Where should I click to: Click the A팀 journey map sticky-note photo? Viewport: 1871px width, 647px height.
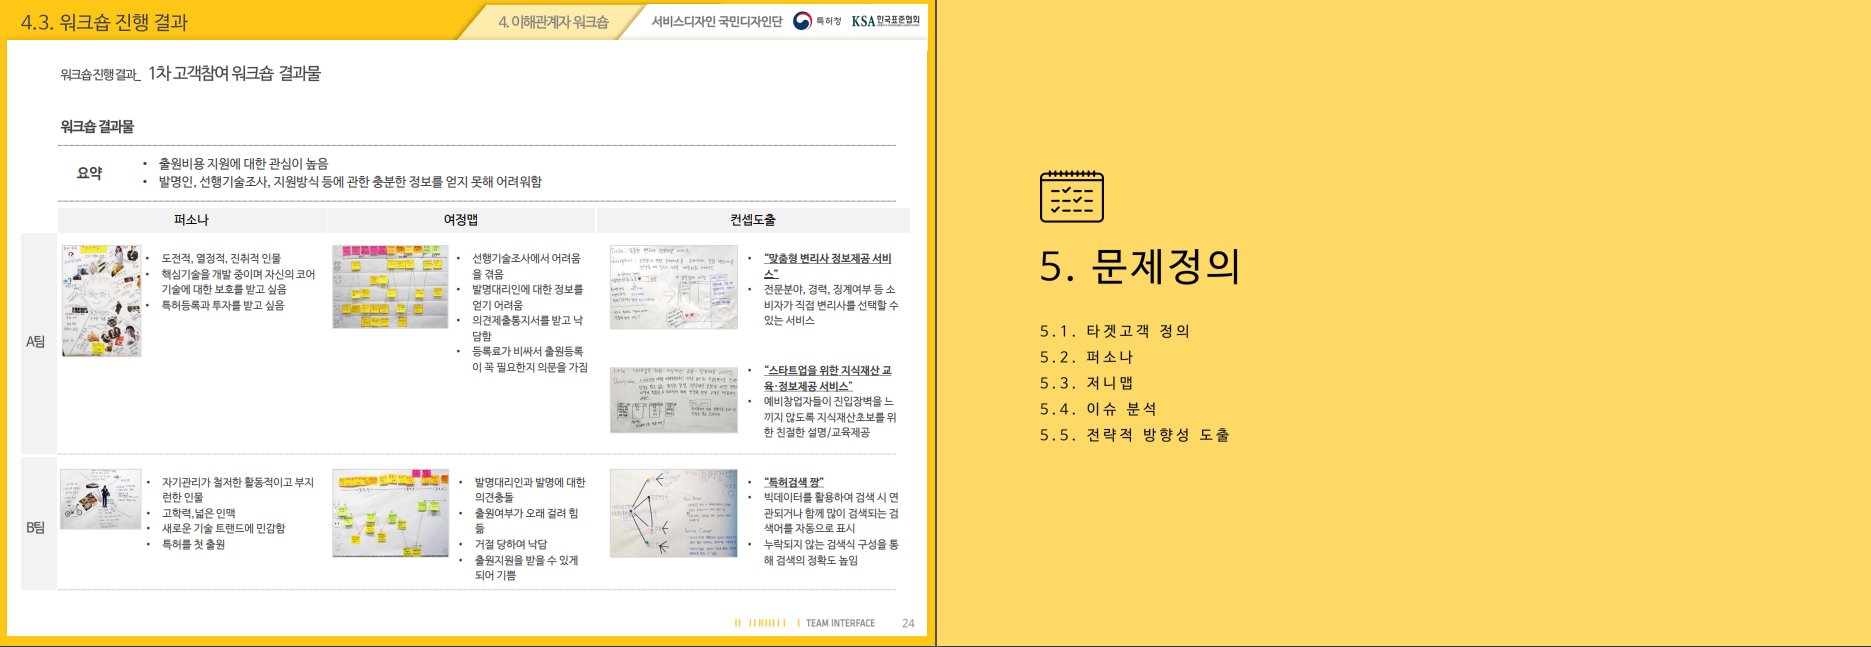[x=390, y=287]
